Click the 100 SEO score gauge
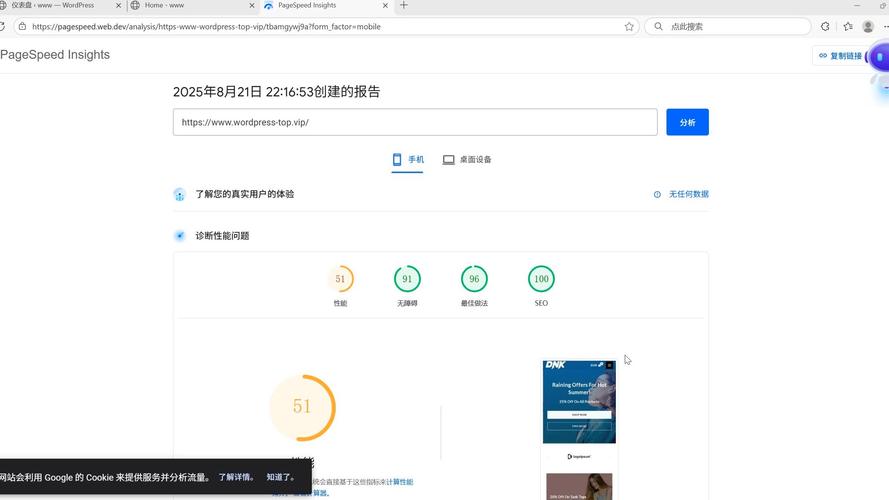Screen dimensions: 889x500 click(541, 279)
